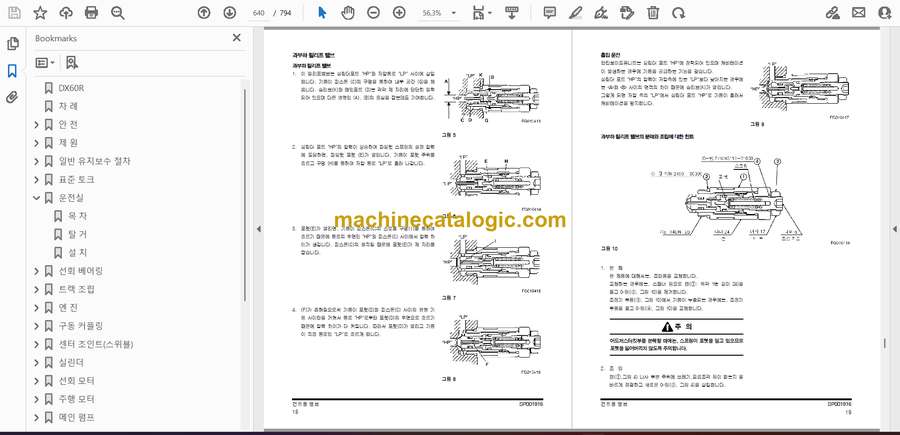Collapse the left navigation pane arrow
Screen dimensions: 900x435
click(x=258, y=229)
